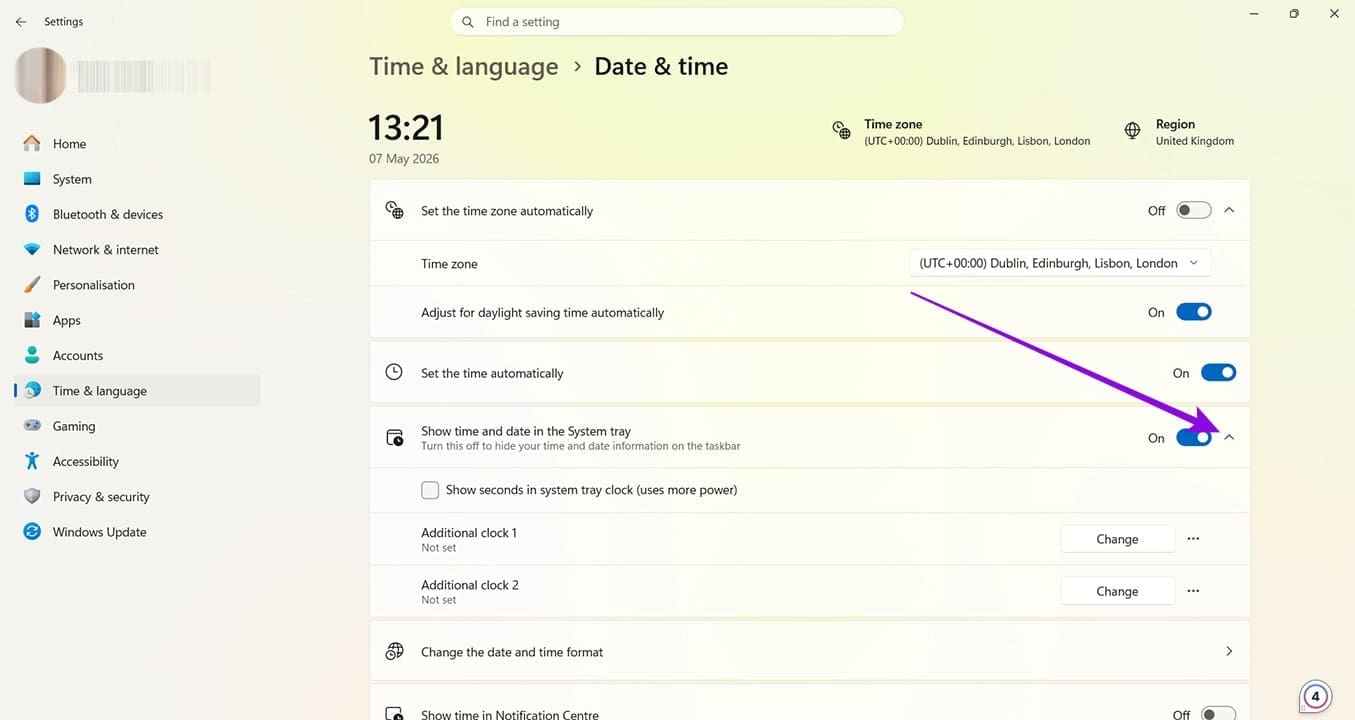
Task: Click the Network wifi icon
Action: point(32,250)
